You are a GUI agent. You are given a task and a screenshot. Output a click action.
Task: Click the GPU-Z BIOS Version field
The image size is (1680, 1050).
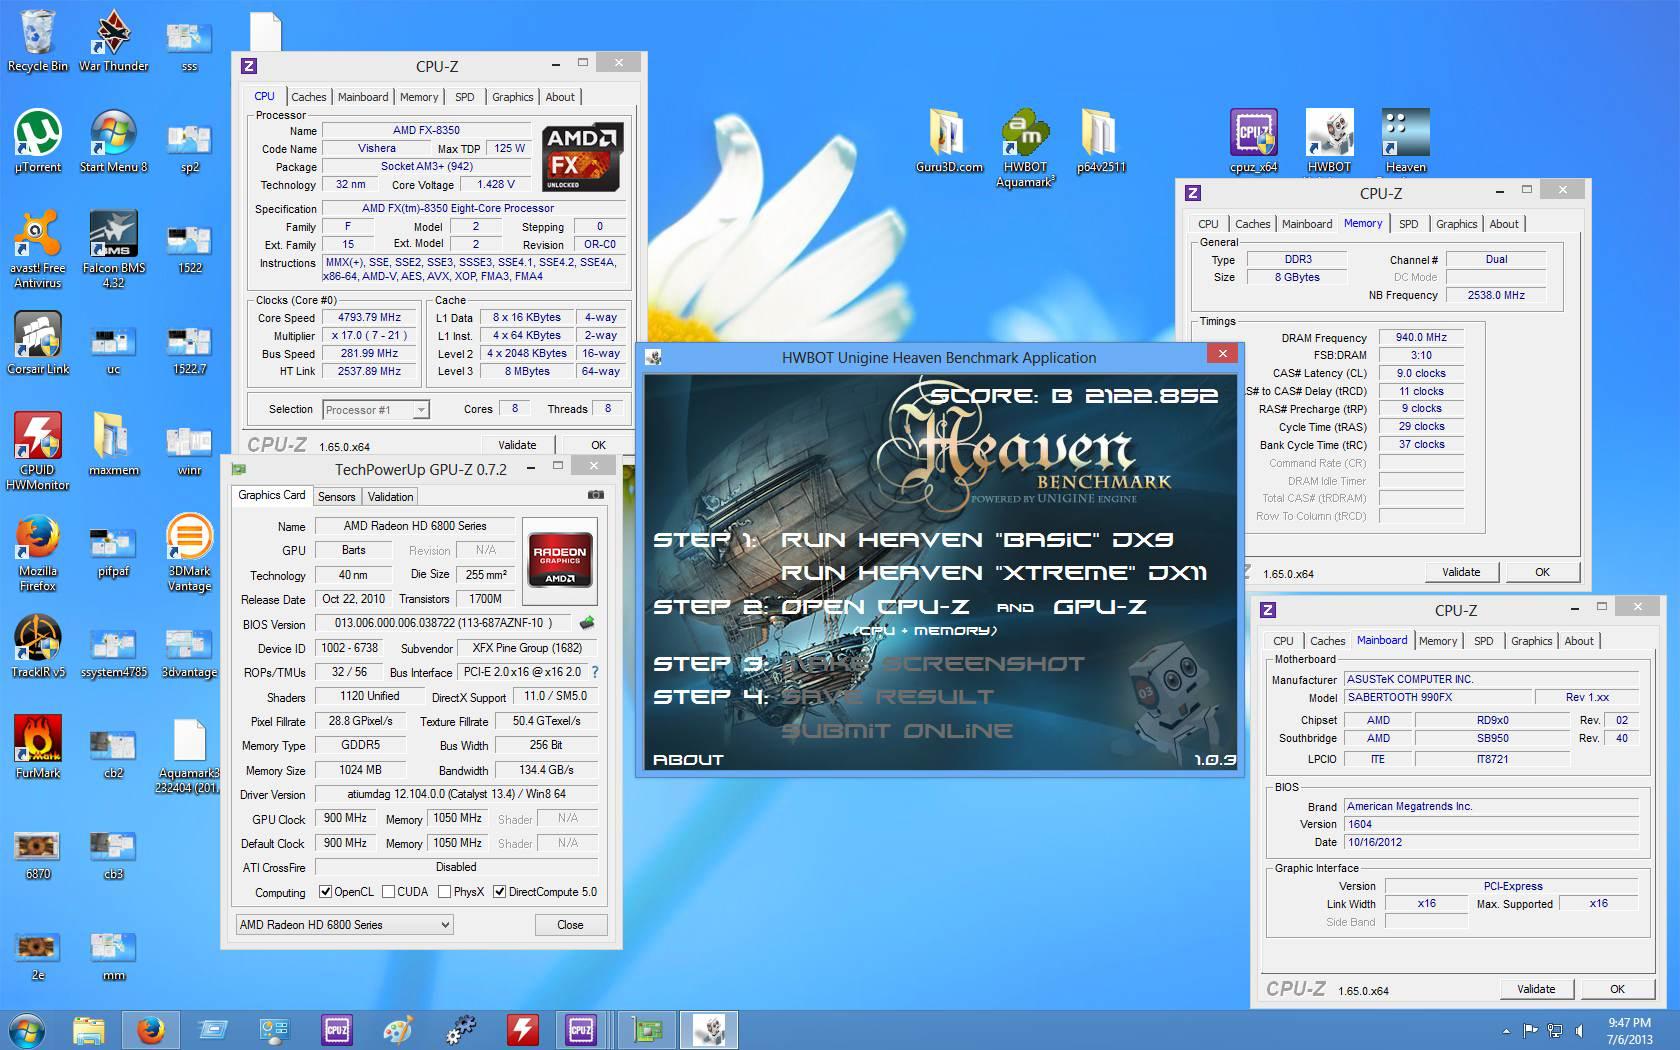pos(443,623)
